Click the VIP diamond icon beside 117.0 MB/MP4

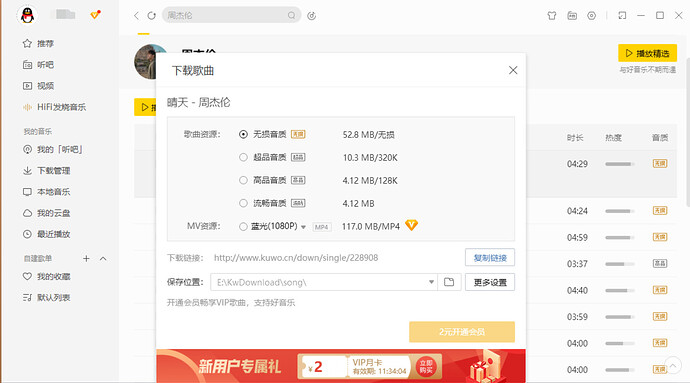coord(411,225)
